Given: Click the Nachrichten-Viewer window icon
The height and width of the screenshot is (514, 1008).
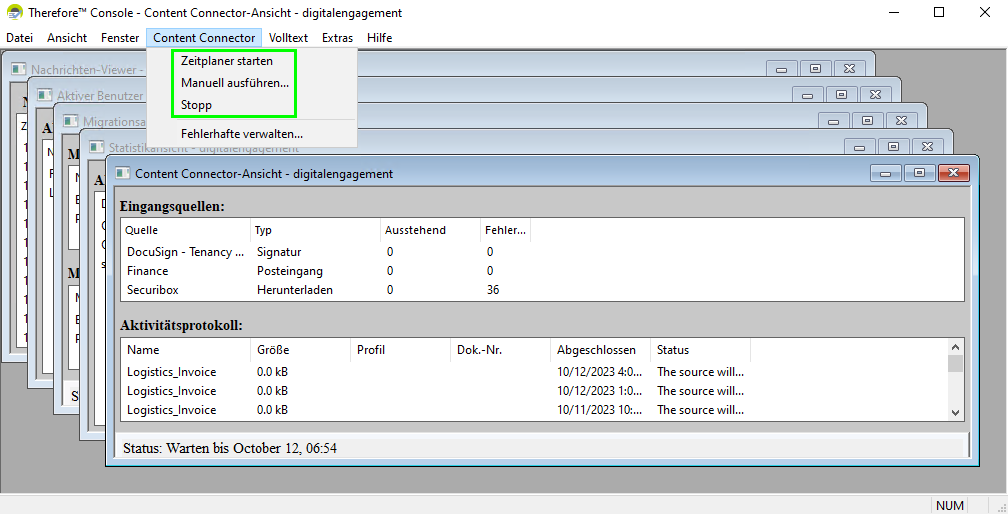Looking at the screenshot, I should [x=19, y=69].
